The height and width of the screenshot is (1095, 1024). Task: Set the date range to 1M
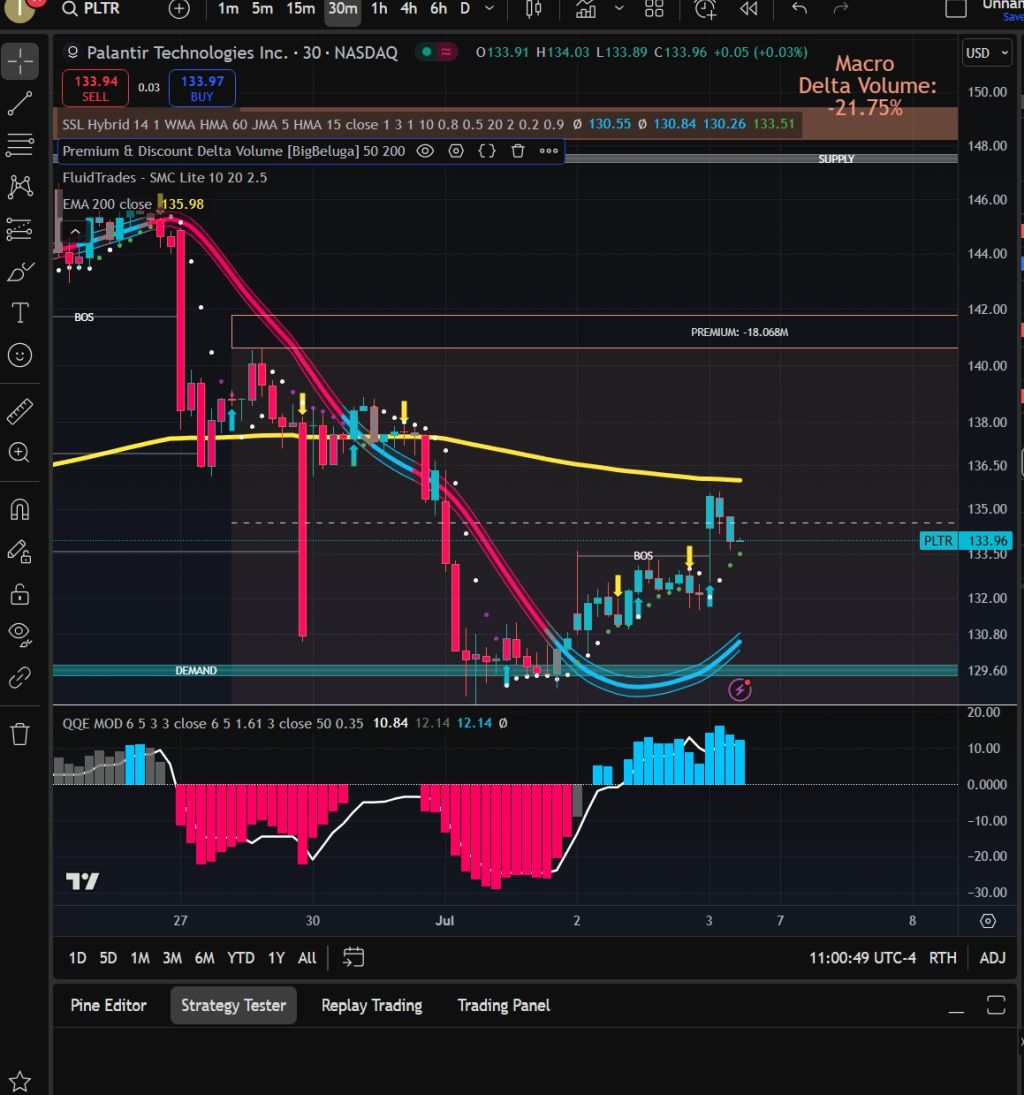[x=140, y=957]
